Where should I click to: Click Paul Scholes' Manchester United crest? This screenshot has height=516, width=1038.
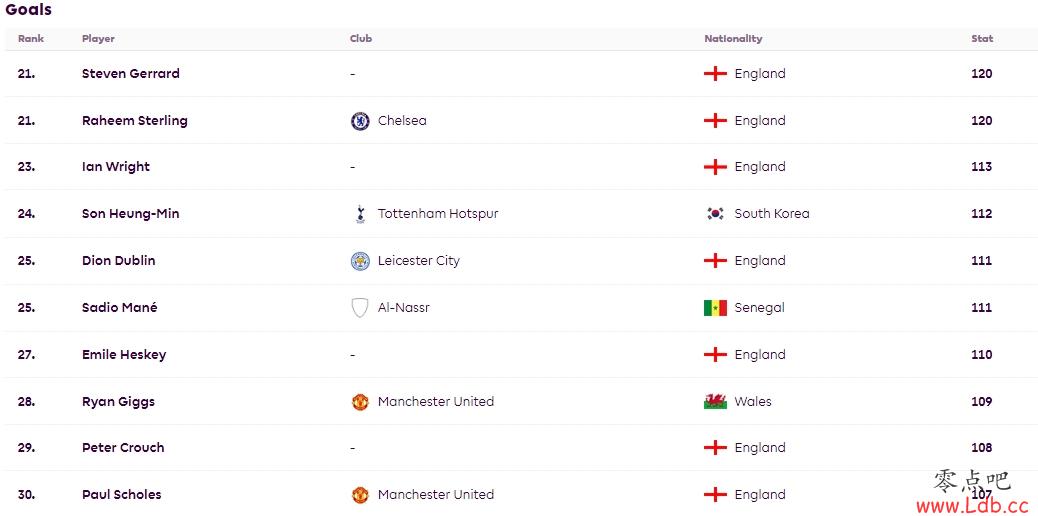359,495
